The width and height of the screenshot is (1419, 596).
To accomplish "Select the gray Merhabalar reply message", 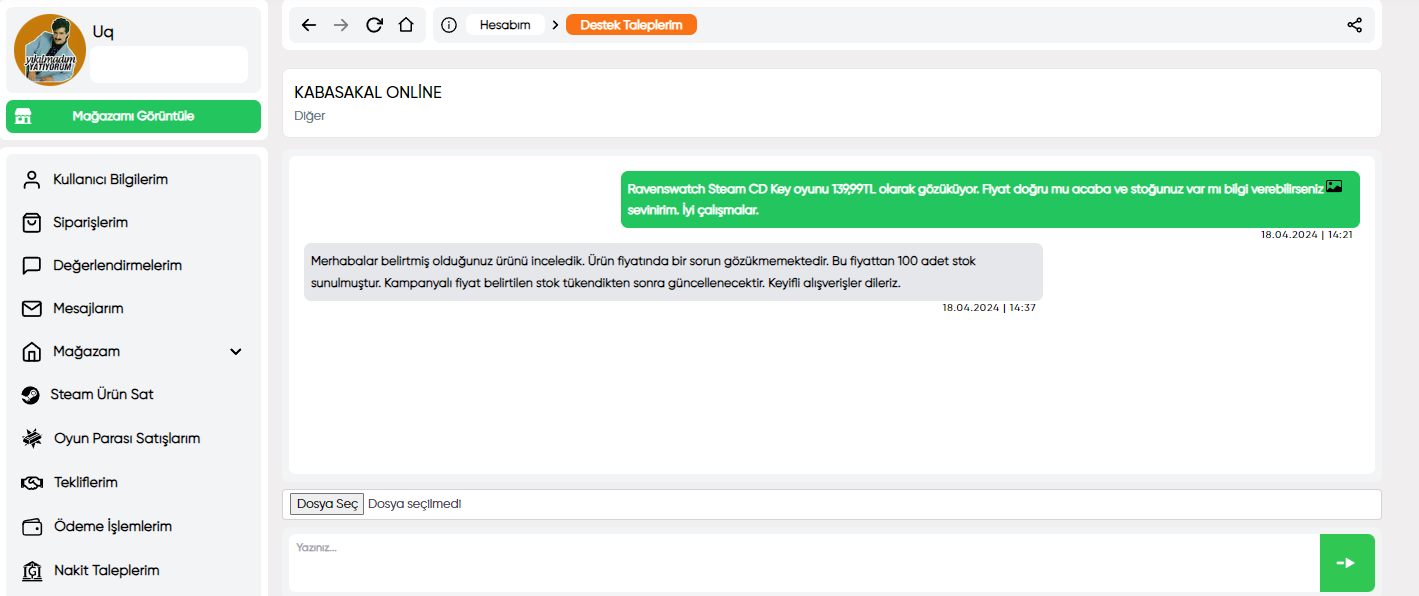I will pyautogui.click(x=673, y=272).
